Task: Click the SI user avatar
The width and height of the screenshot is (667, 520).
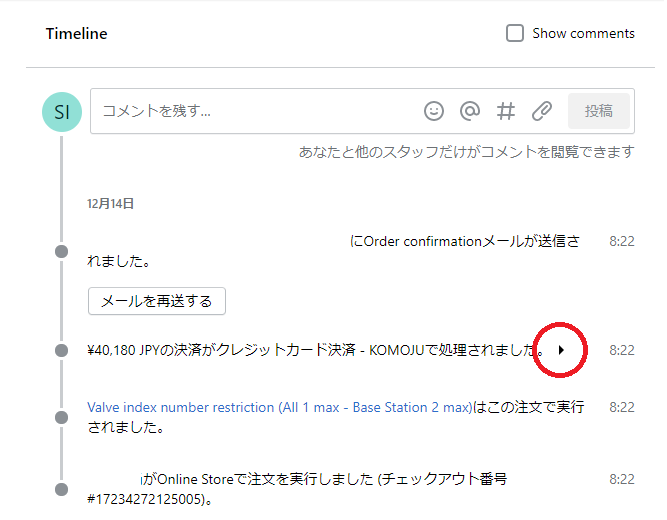Action: [x=62, y=112]
